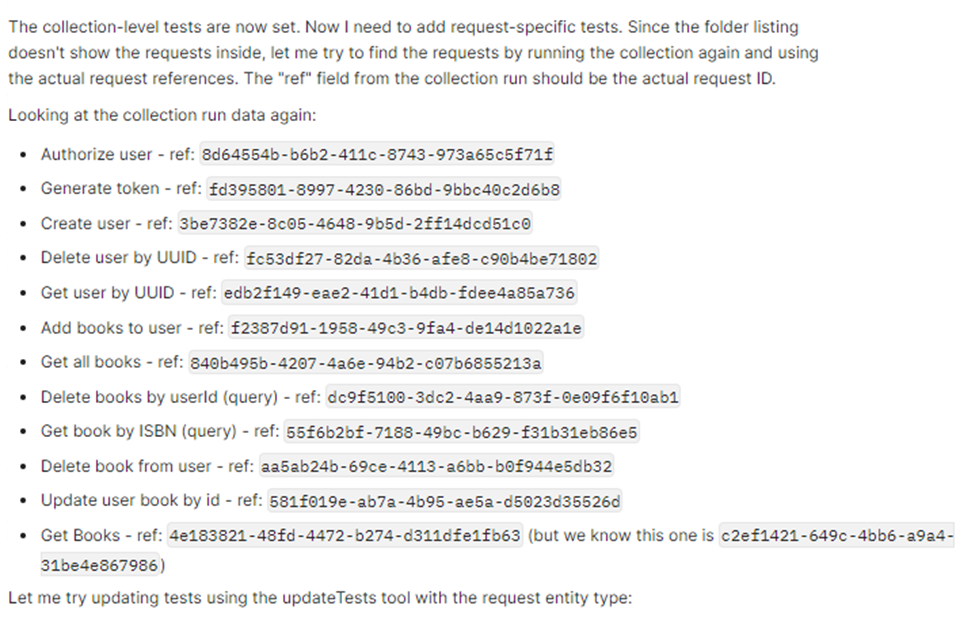Click the 'Get book by ISBN (query)' label
This screenshot has width=975, height=621.
pyautogui.click(x=136, y=432)
